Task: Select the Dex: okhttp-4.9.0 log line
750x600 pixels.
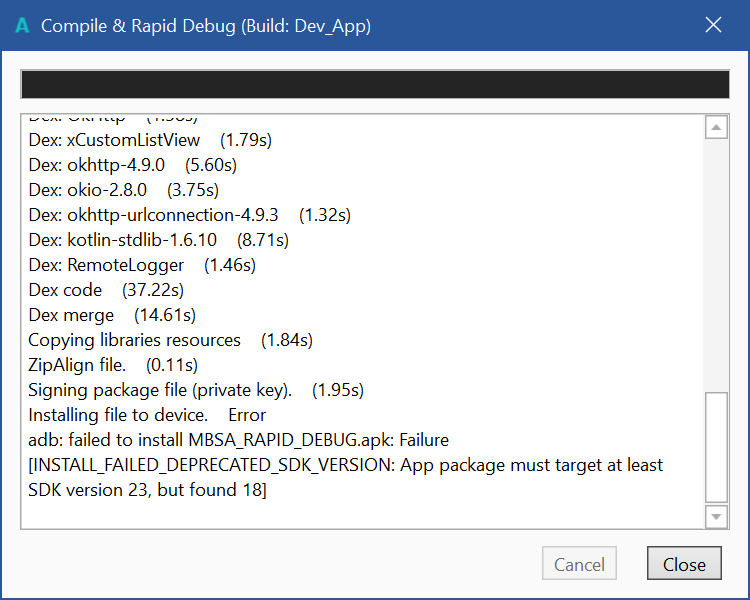Action: (132, 165)
